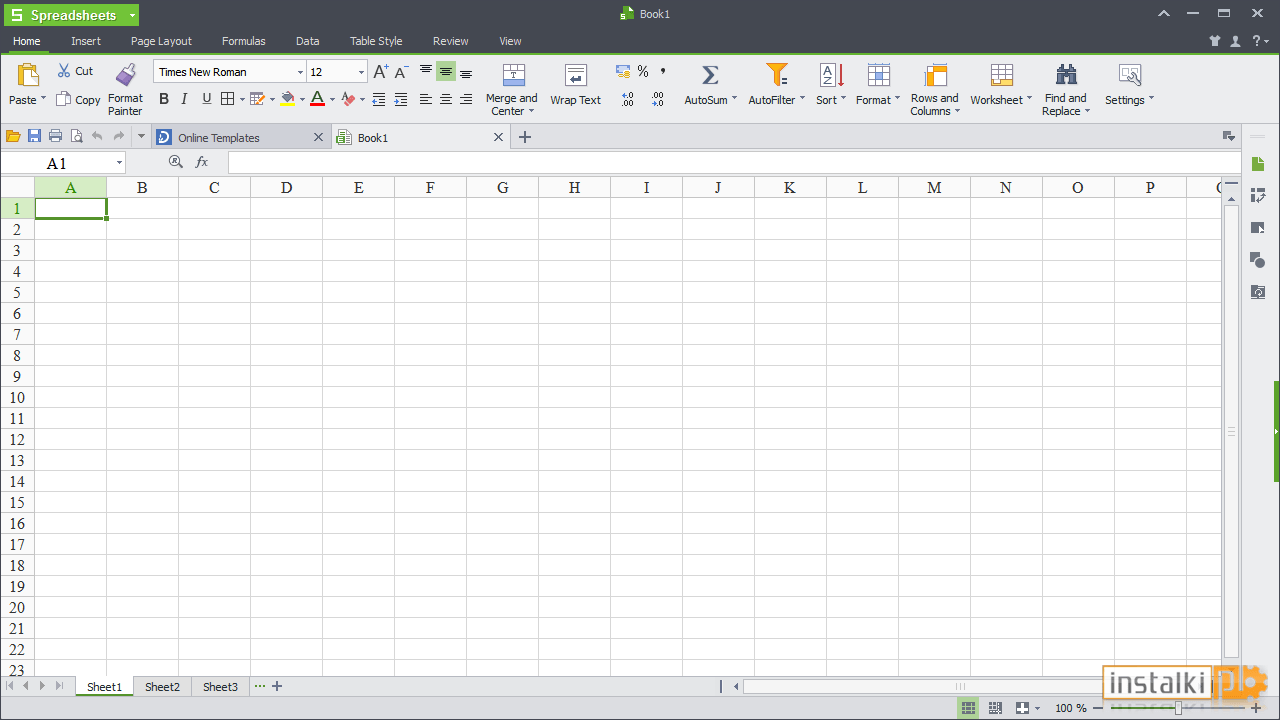
Task: Click the Find and Replace binoculars icon
Action: click(1066, 75)
